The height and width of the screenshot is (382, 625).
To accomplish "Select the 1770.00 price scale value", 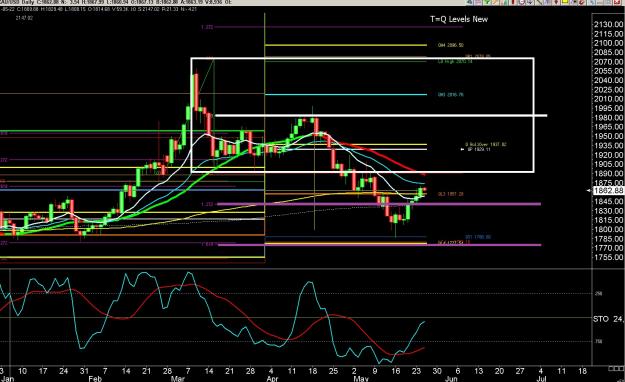I will 608,248.
